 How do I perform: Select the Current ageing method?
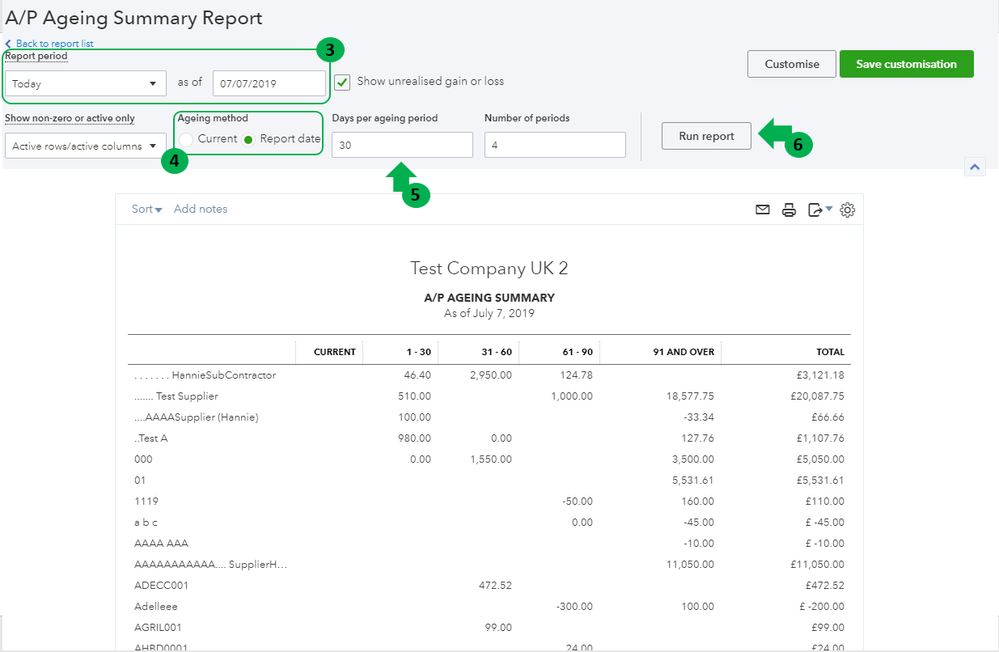187,139
